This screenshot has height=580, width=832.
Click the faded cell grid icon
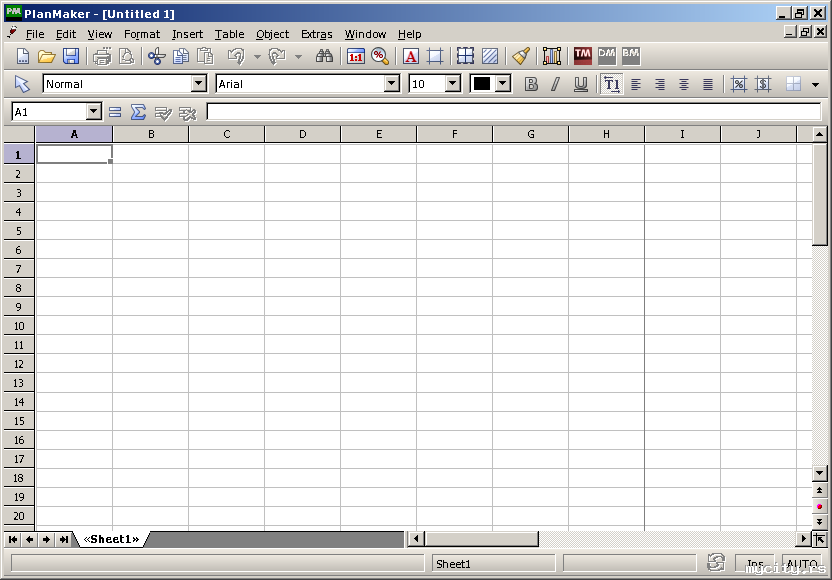[x=793, y=84]
